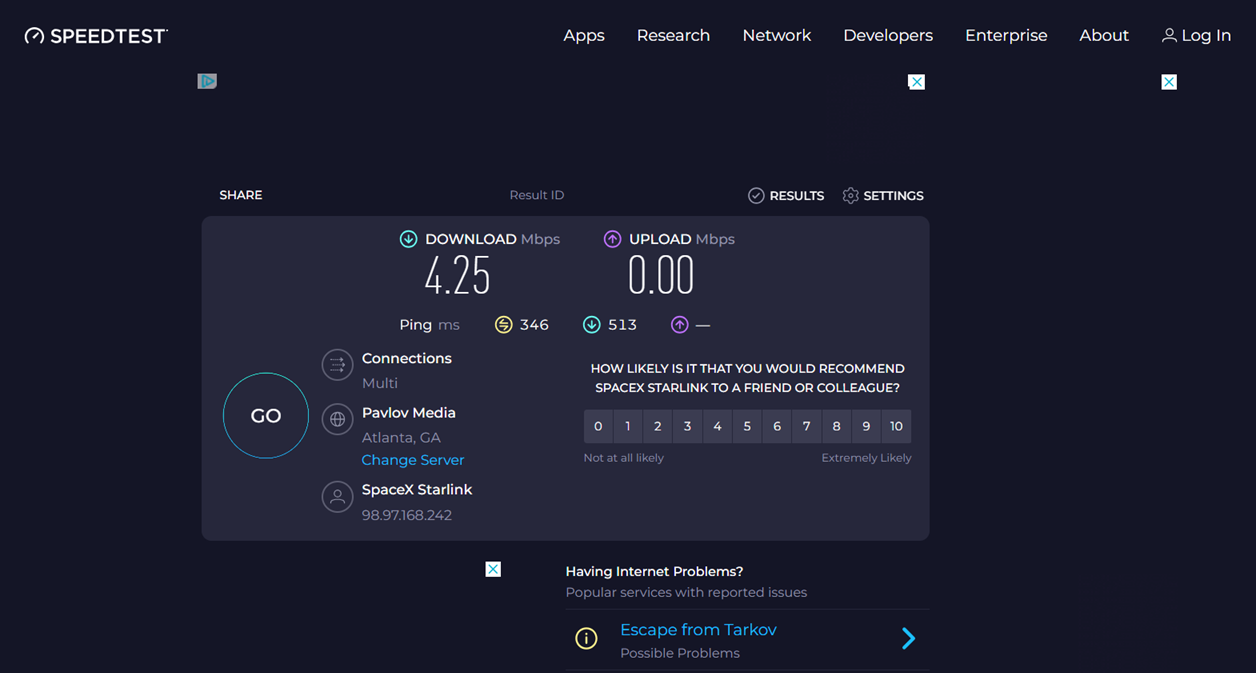This screenshot has height=673, width=1256.
Task: Rate recommendation 5
Action: pos(747,426)
